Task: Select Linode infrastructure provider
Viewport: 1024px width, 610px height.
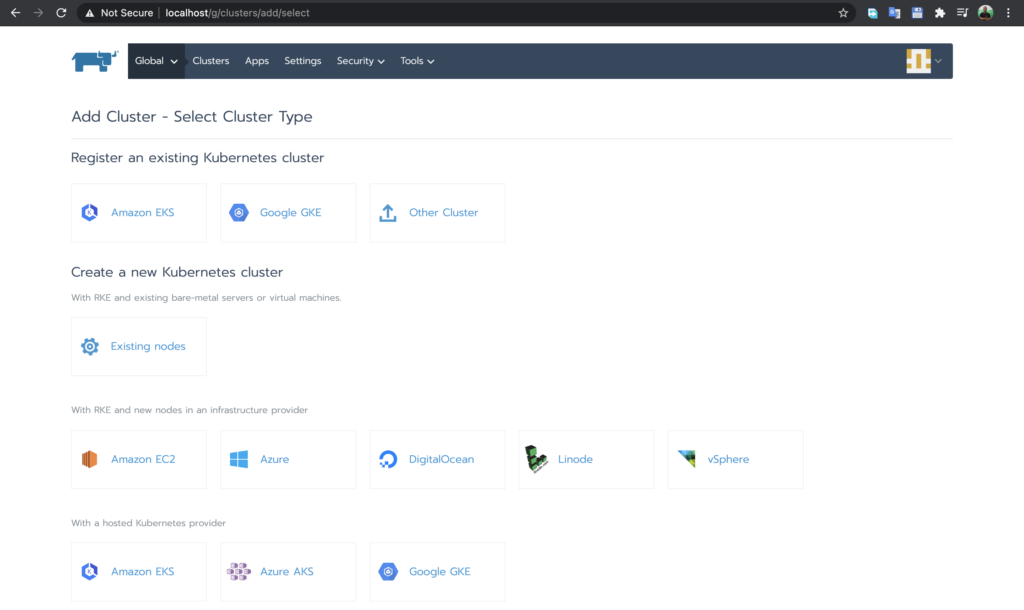Action: pyautogui.click(x=586, y=459)
